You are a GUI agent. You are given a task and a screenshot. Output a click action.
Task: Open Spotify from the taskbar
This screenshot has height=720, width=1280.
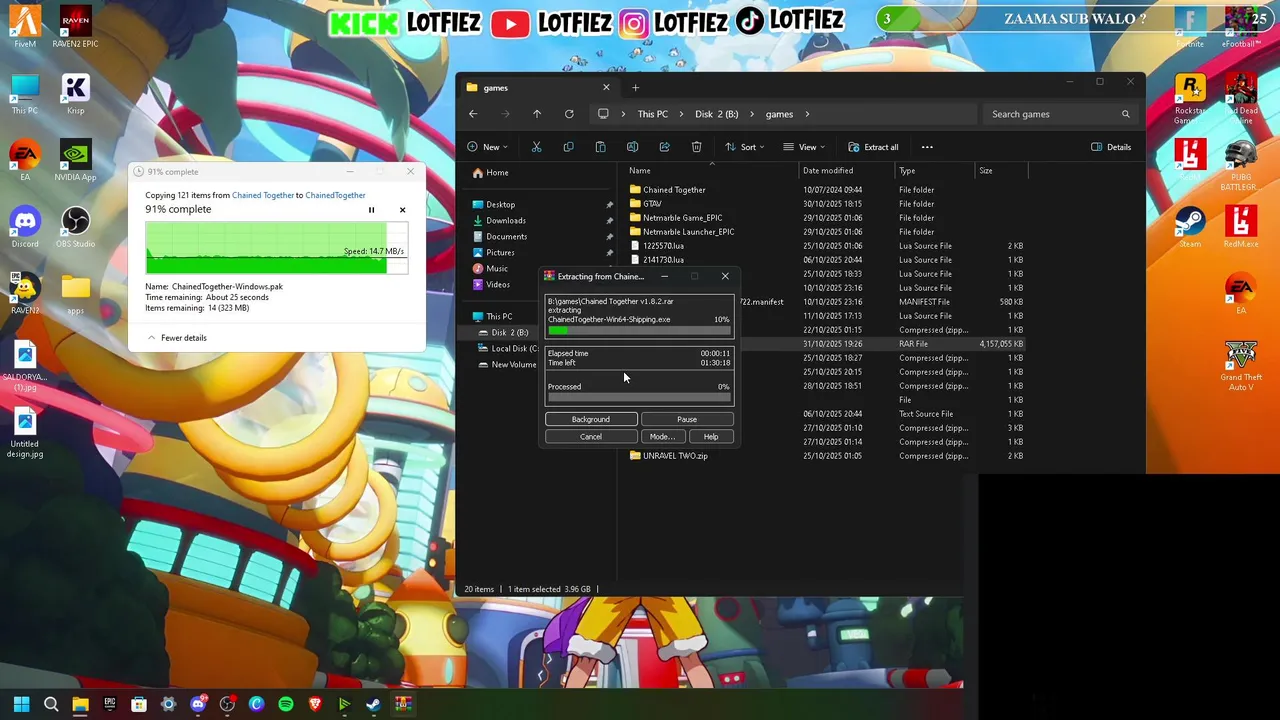(286, 705)
